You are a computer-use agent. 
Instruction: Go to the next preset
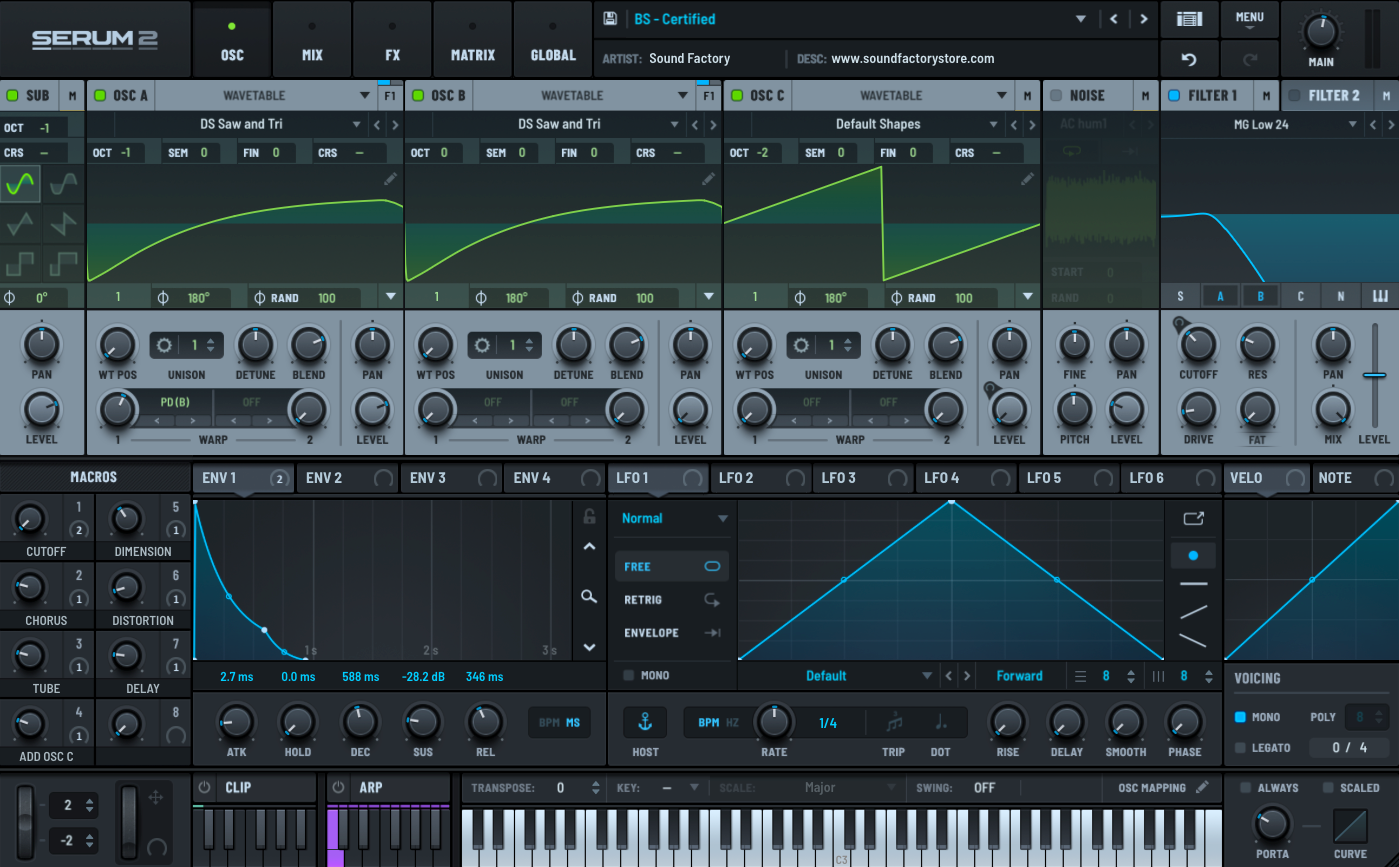tap(1144, 19)
